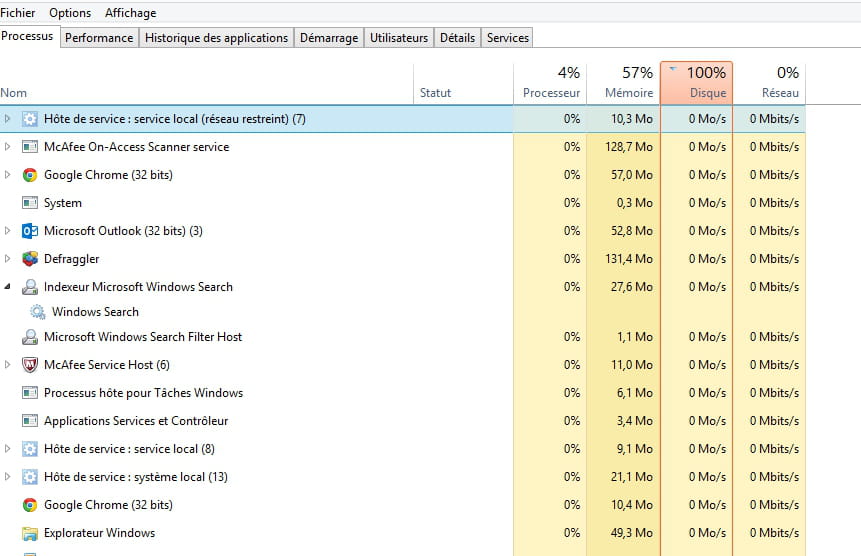This screenshot has width=861, height=556.
Task: Click the Defraggler icon
Action: [x=30, y=259]
